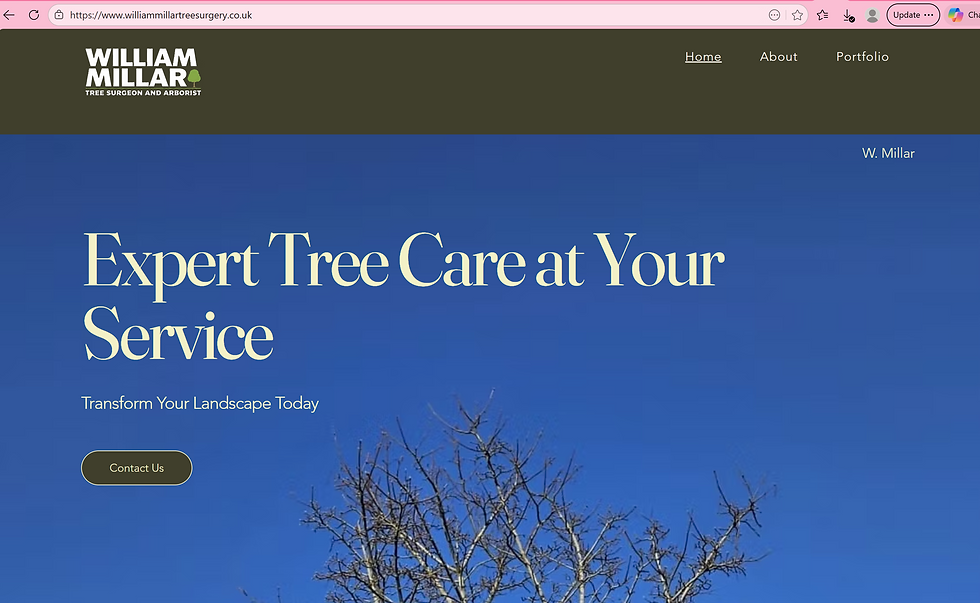Click the Contact Us button
The image size is (980, 603).
pos(136,467)
